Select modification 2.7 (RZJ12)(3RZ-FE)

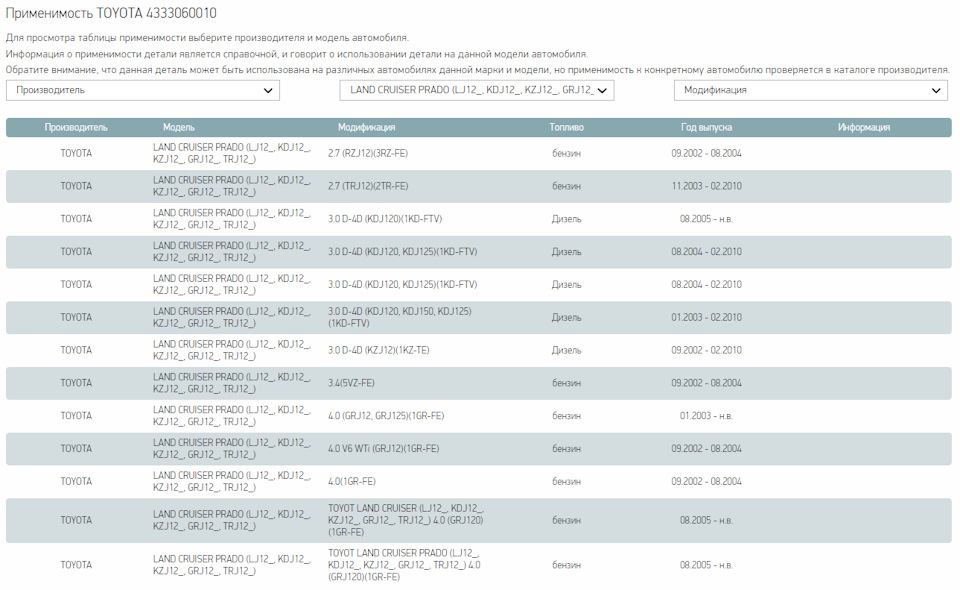[x=367, y=153]
